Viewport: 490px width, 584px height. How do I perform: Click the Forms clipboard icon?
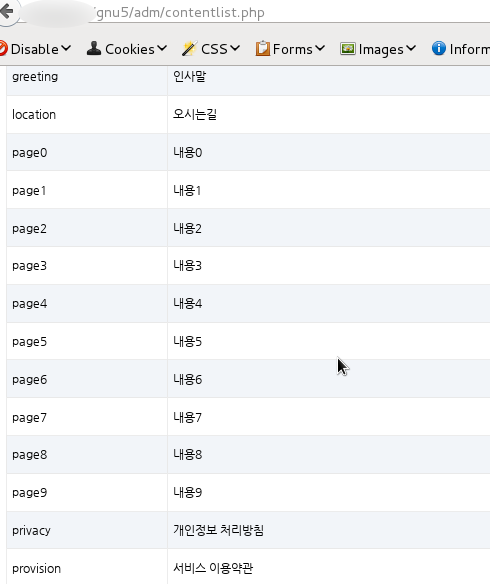point(262,49)
